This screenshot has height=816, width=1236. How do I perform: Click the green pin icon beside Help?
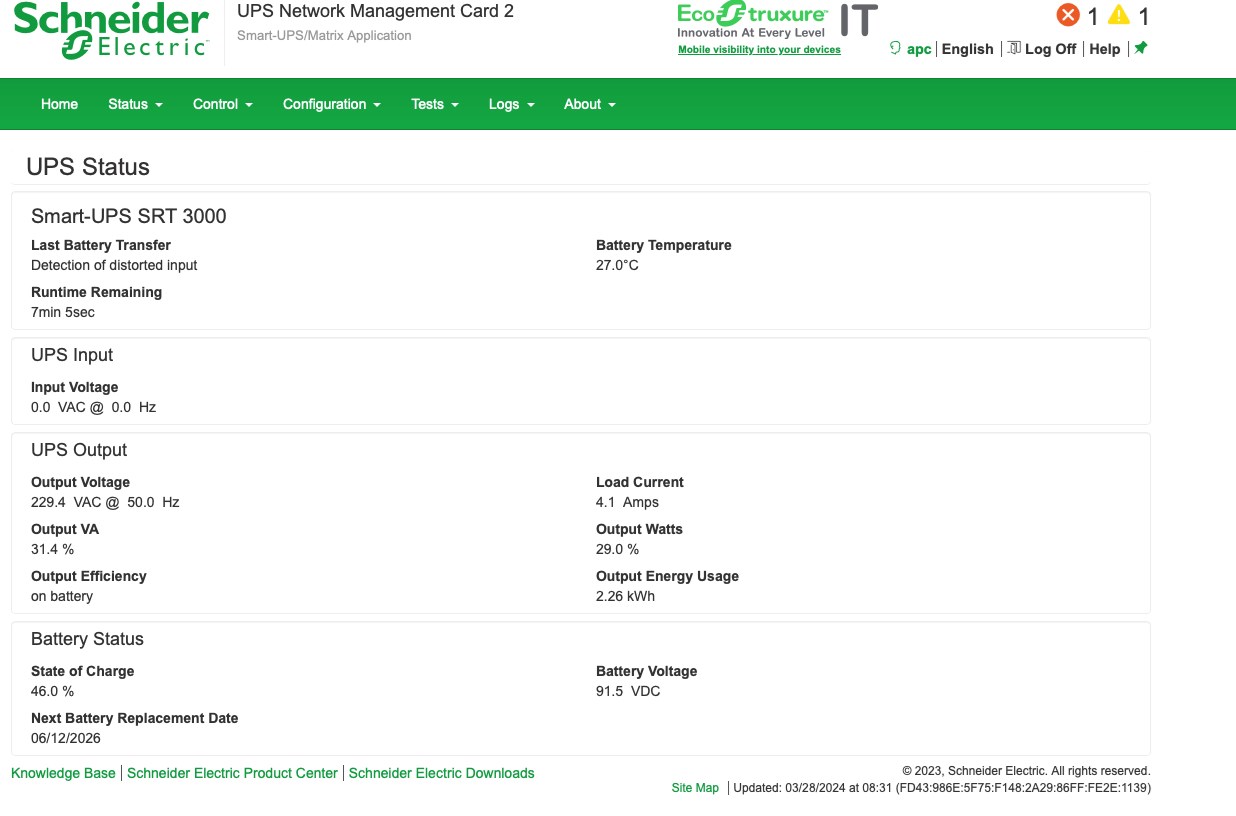click(1141, 48)
